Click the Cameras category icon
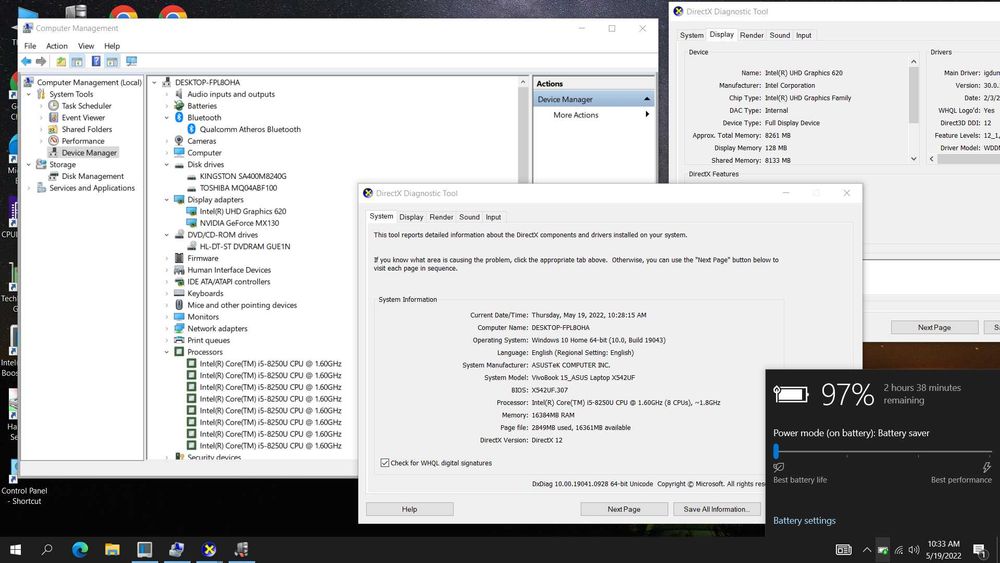1000x563 pixels. 179,141
